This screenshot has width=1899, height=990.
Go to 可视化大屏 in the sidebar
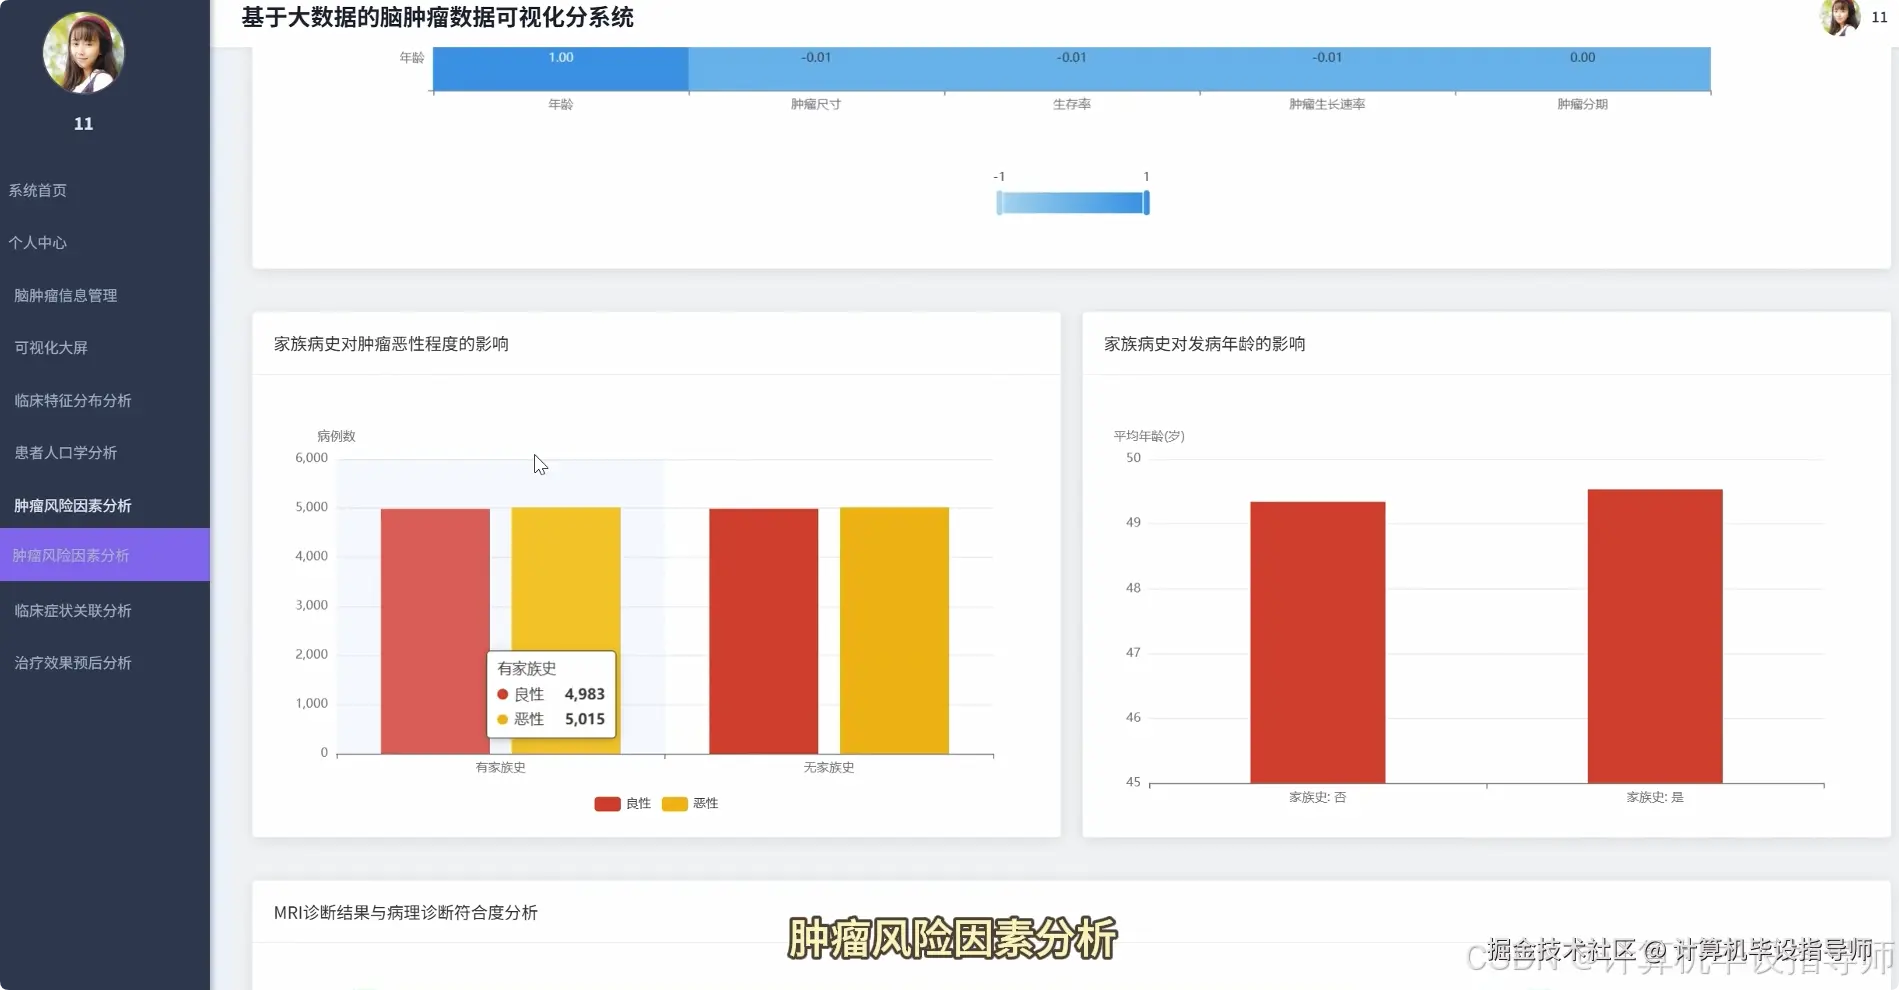[x=51, y=348]
